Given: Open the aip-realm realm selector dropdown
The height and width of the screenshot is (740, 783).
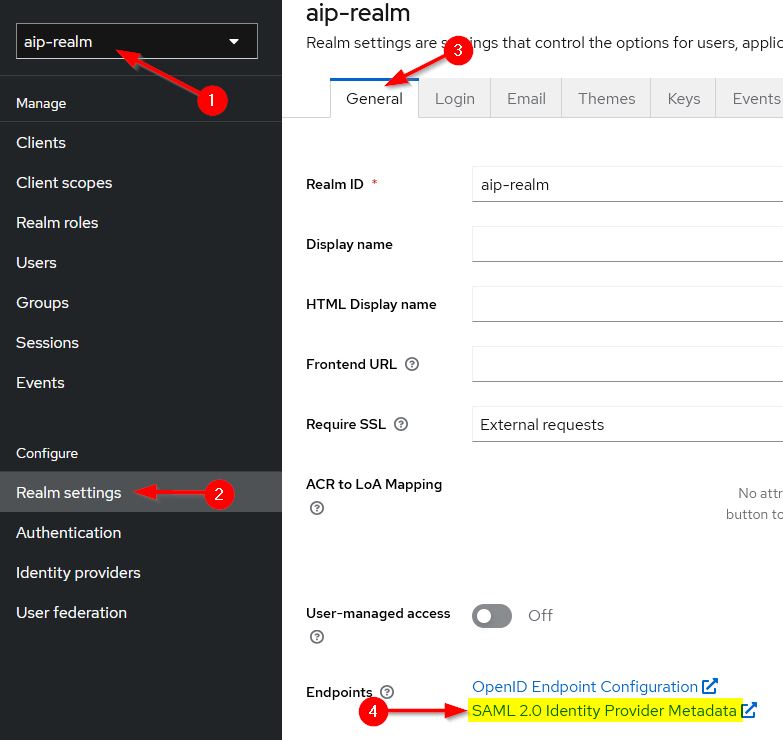Looking at the screenshot, I should (x=137, y=42).
